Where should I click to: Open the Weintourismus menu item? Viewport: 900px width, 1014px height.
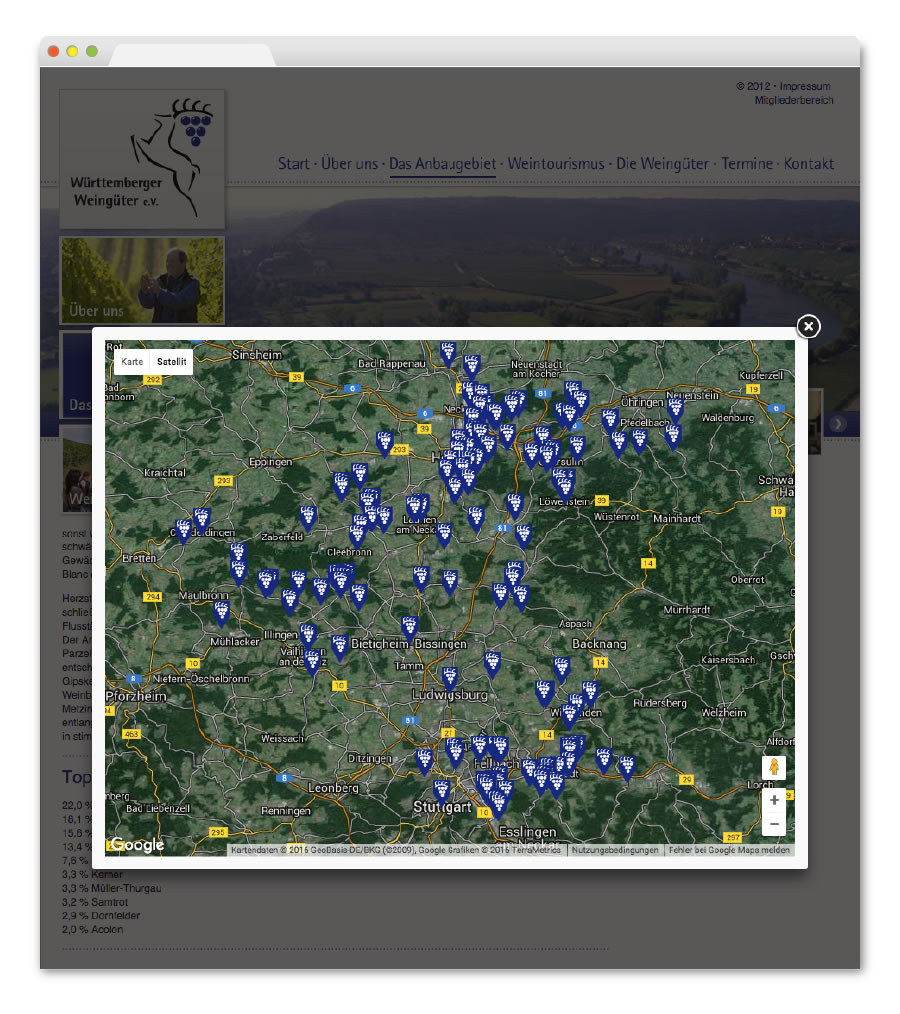coord(555,164)
